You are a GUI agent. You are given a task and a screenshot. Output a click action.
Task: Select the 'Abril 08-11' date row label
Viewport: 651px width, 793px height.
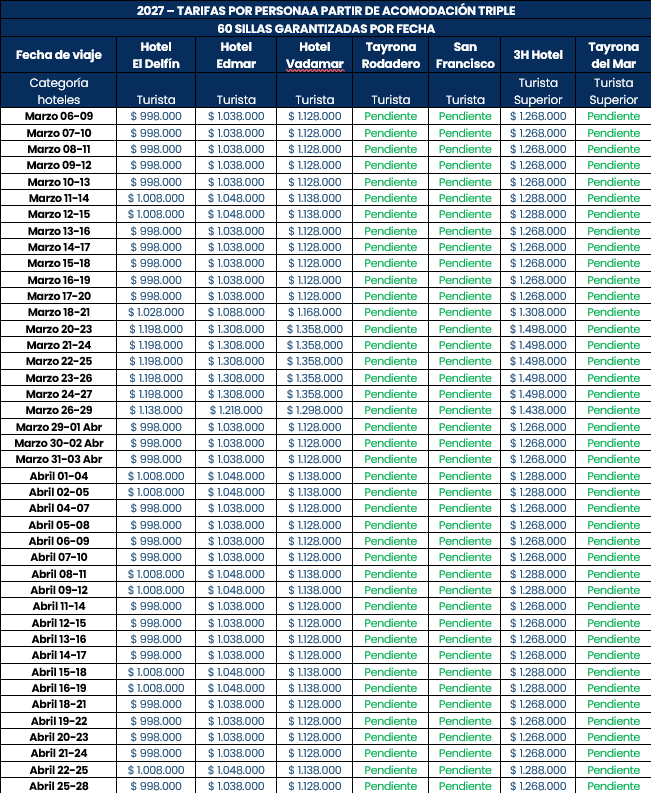coord(59,574)
